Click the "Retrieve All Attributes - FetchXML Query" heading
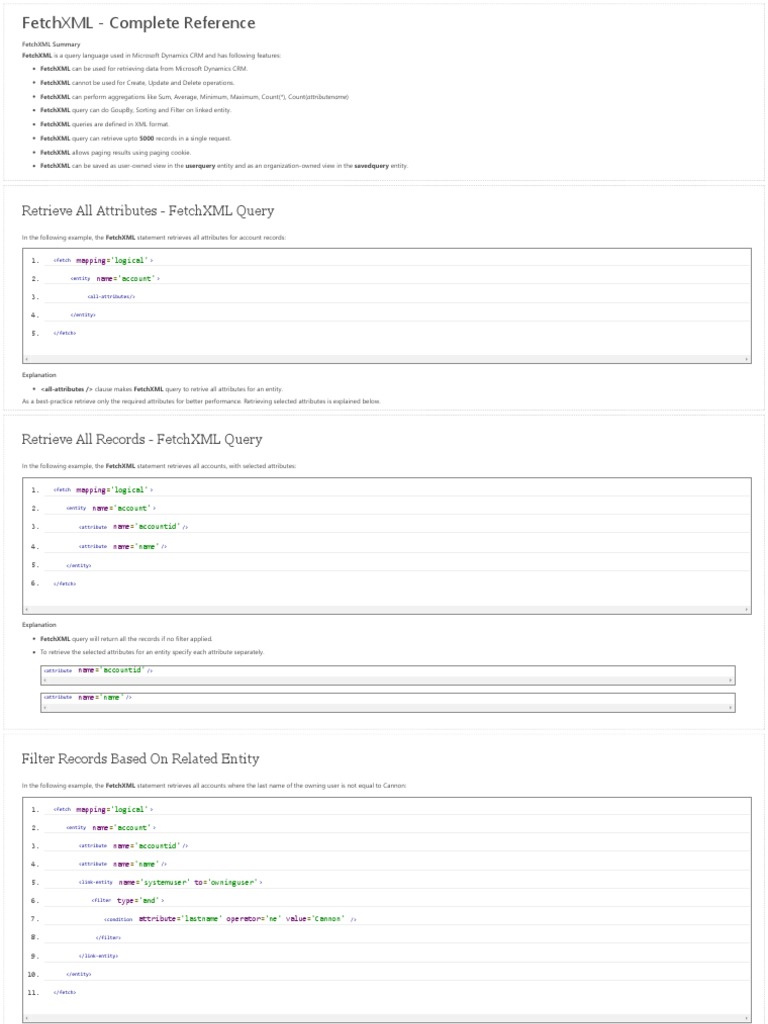This screenshot has height=1024, width=768. [x=147, y=211]
